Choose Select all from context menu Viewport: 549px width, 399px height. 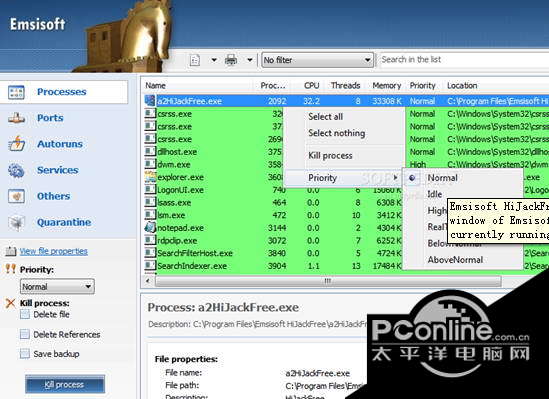click(325, 117)
